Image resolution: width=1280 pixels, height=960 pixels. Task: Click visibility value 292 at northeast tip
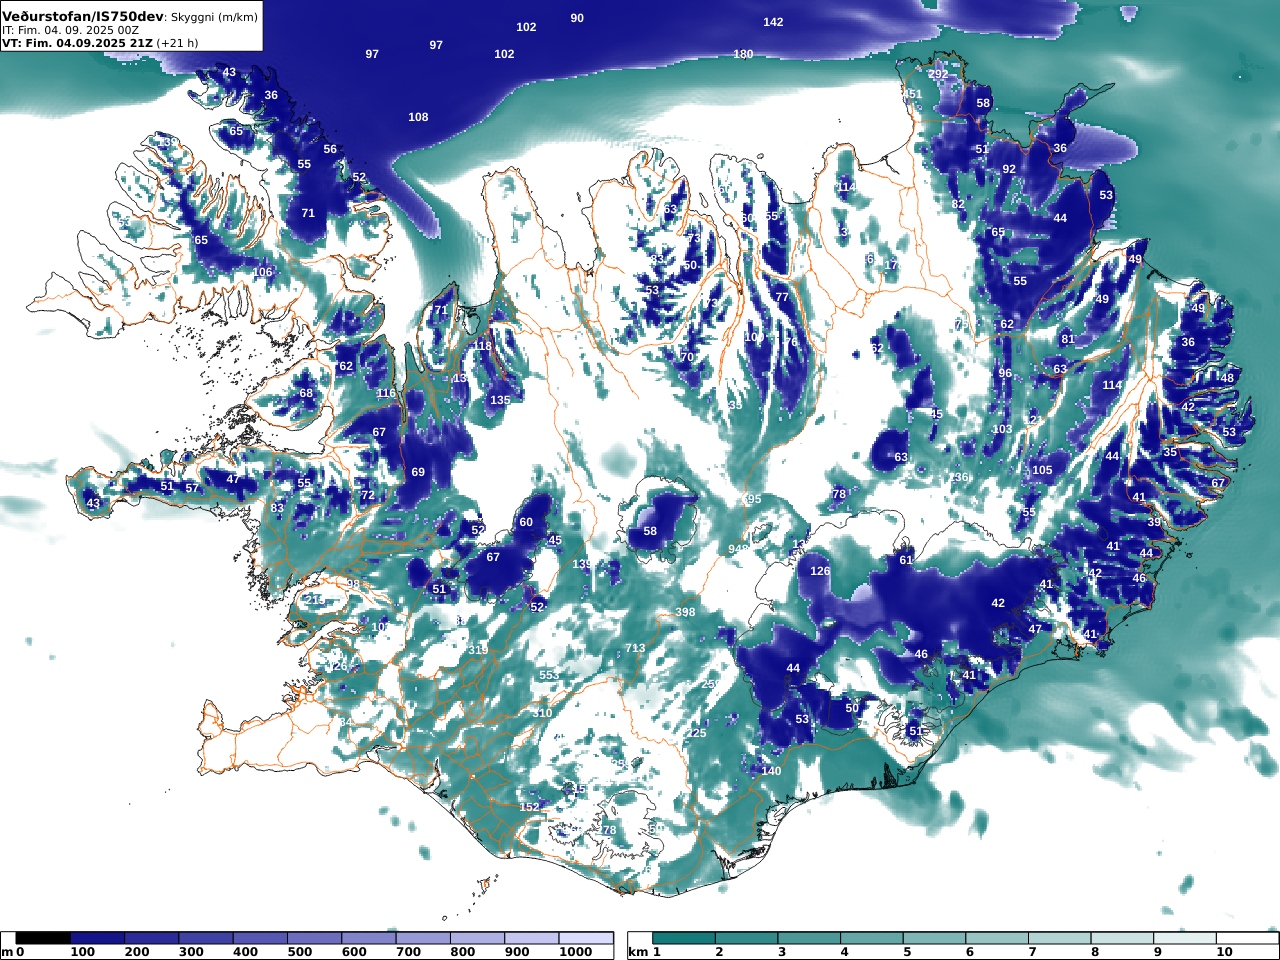pos(938,75)
